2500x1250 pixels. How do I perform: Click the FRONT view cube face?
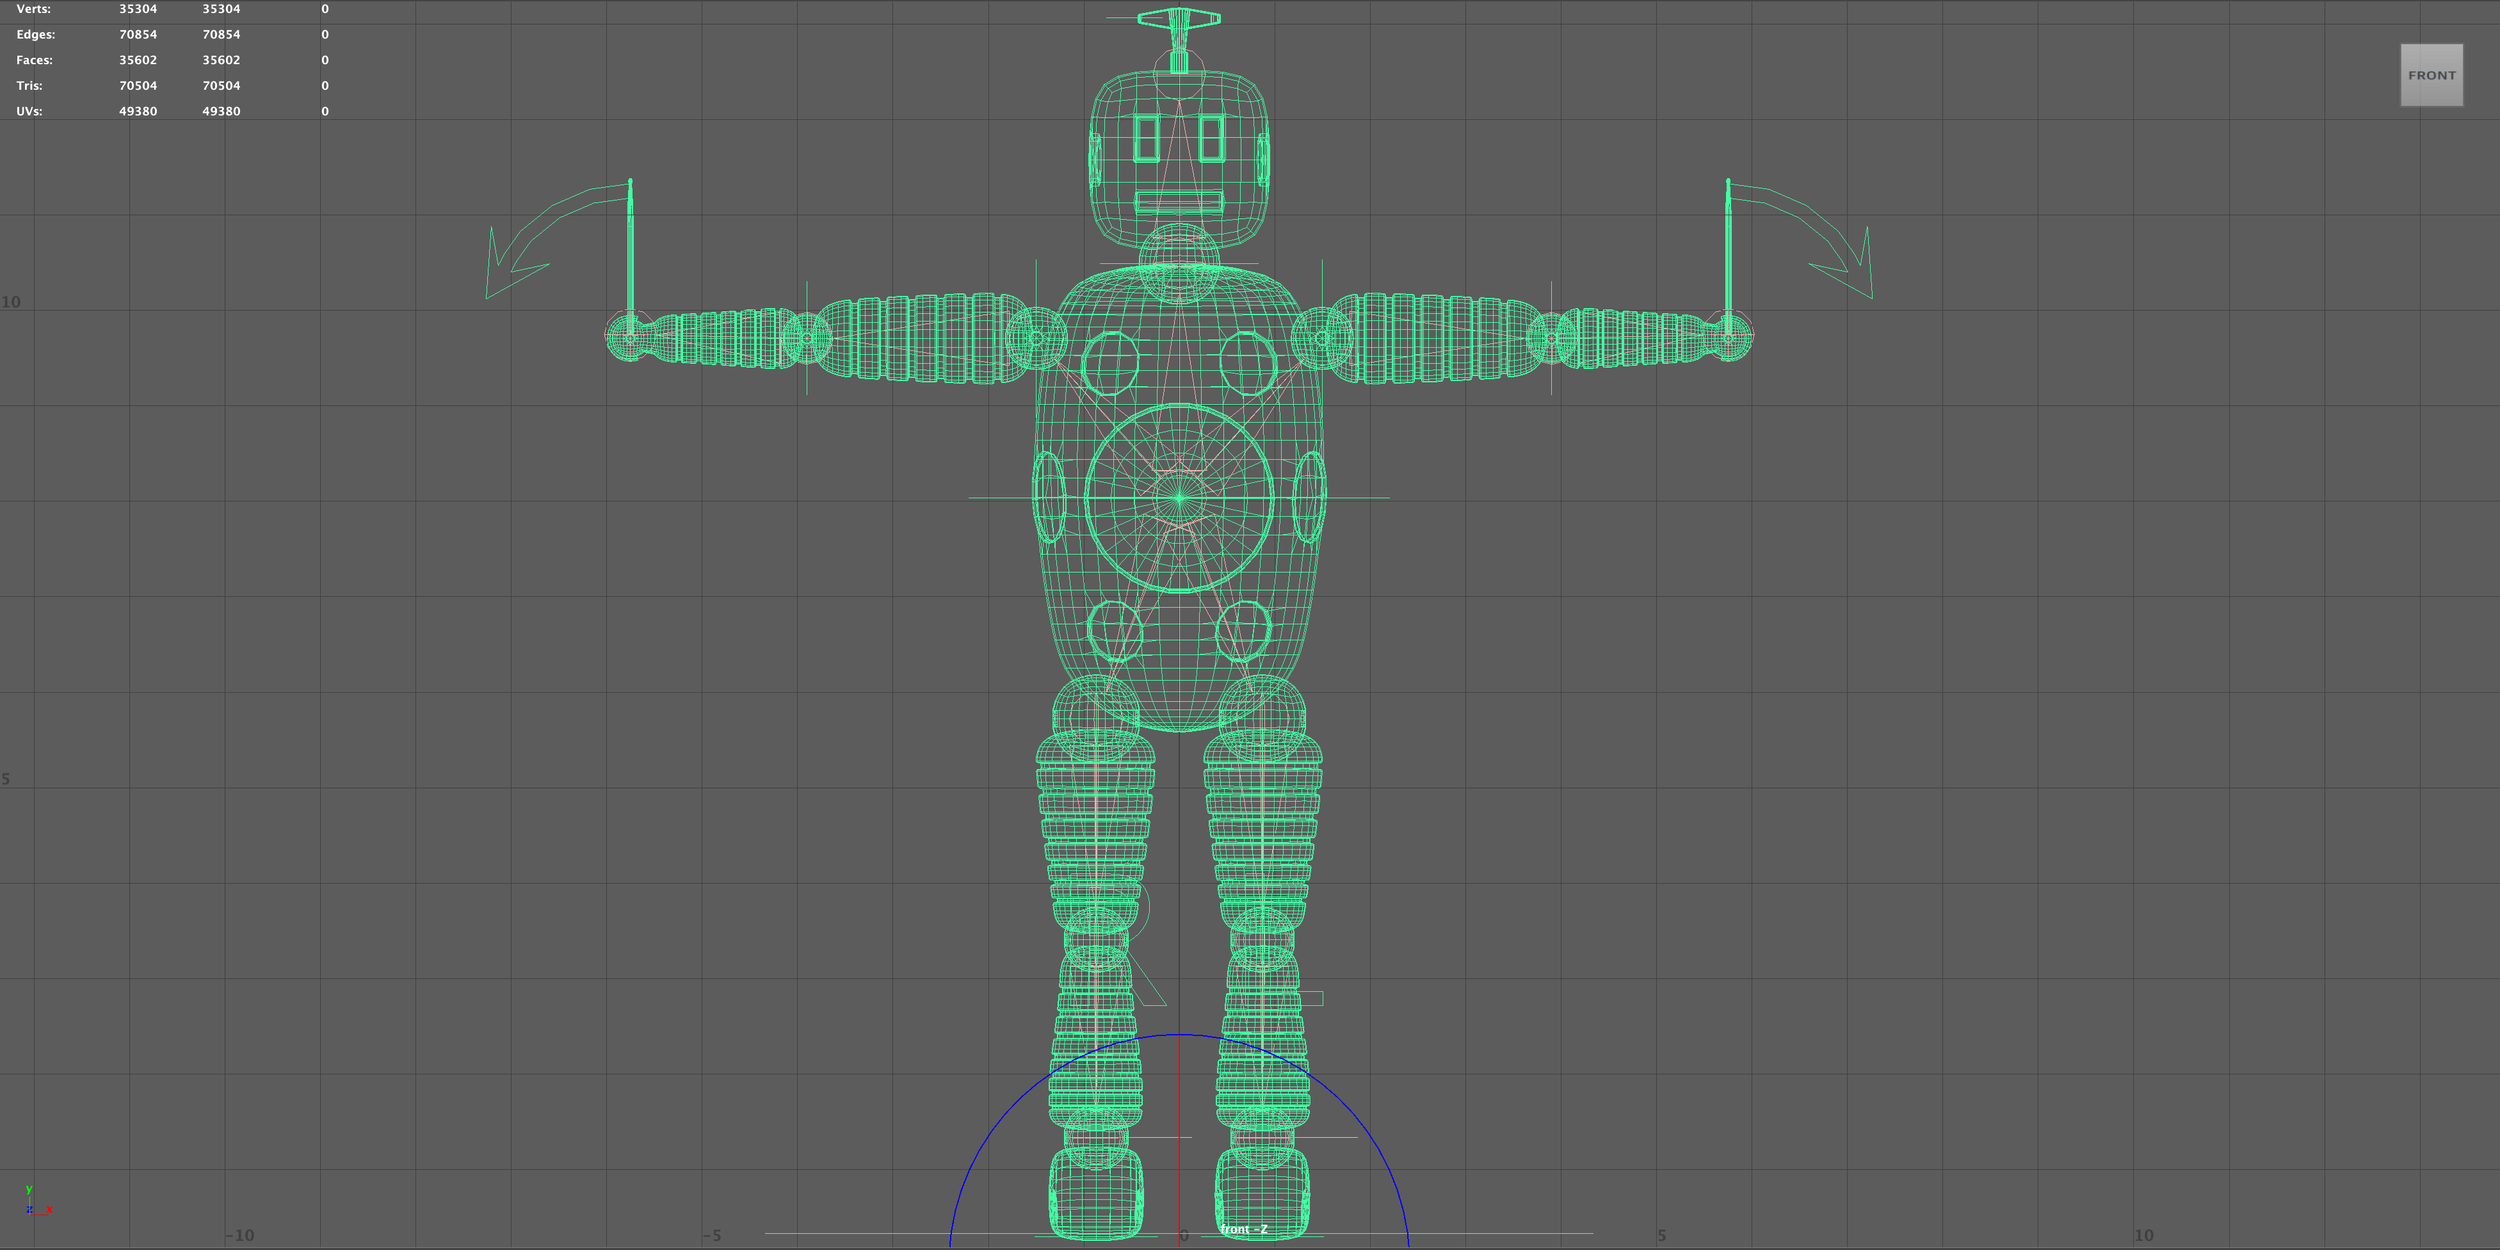click(x=2433, y=75)
